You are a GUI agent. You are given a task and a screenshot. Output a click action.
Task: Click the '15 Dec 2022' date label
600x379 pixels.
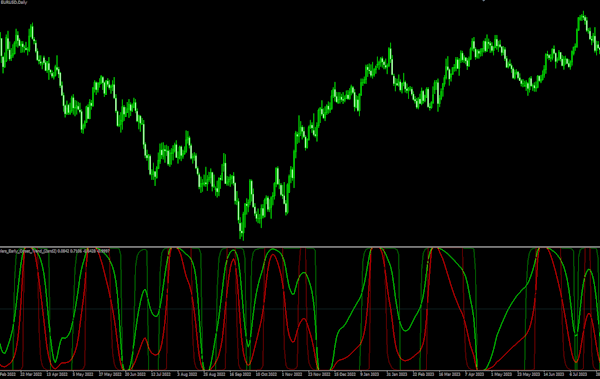(345, 374)
